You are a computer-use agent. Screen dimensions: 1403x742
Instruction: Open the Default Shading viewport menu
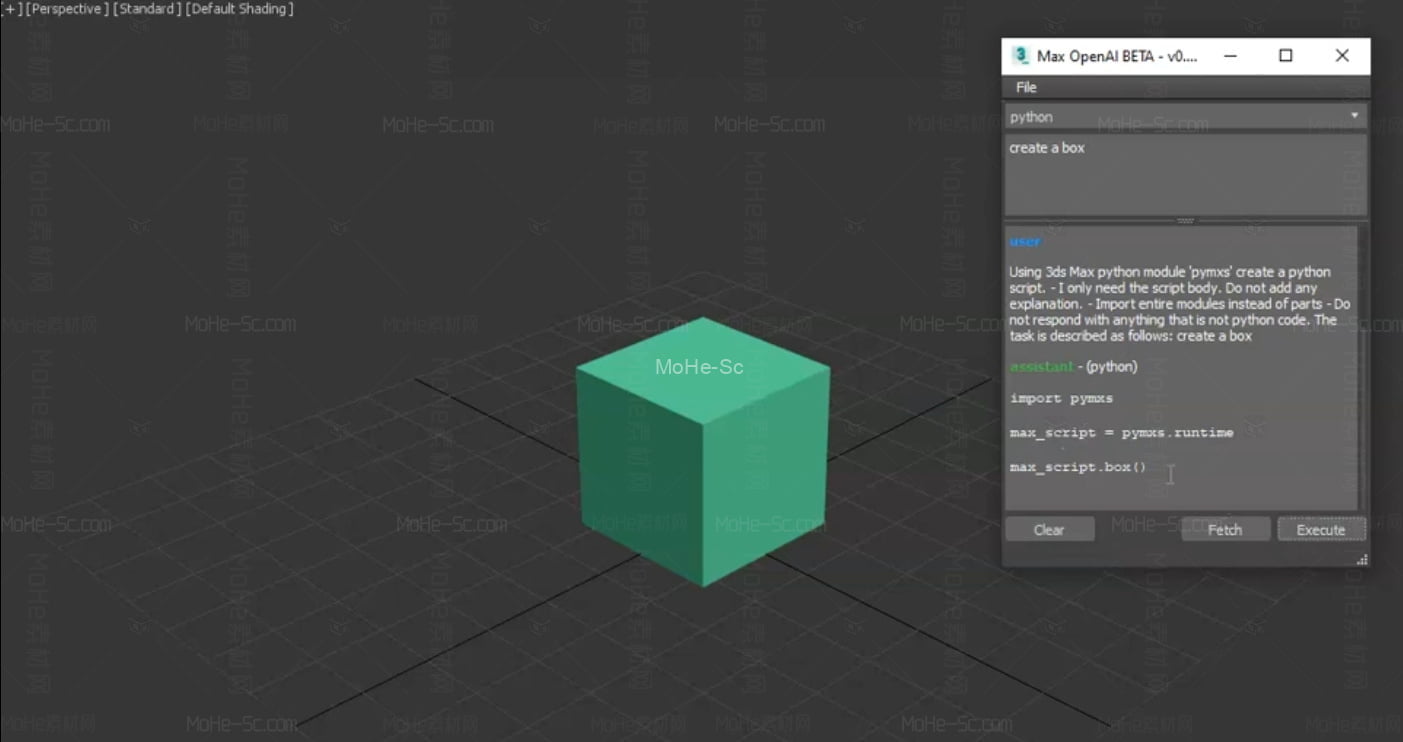[x=240, y=9]
